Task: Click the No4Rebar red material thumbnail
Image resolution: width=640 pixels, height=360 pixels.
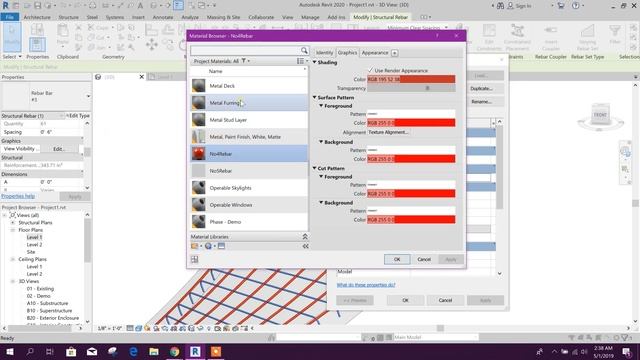Action: click(199, 154)
